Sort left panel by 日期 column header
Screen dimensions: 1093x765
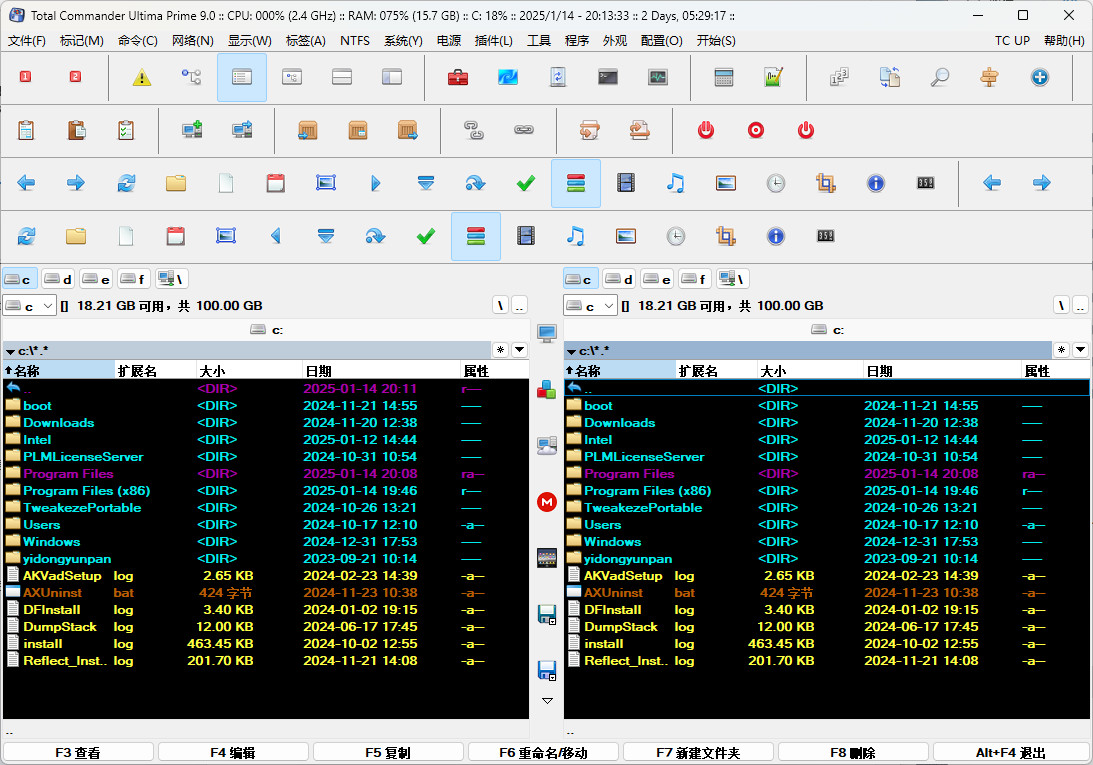(x=381, y=370)
